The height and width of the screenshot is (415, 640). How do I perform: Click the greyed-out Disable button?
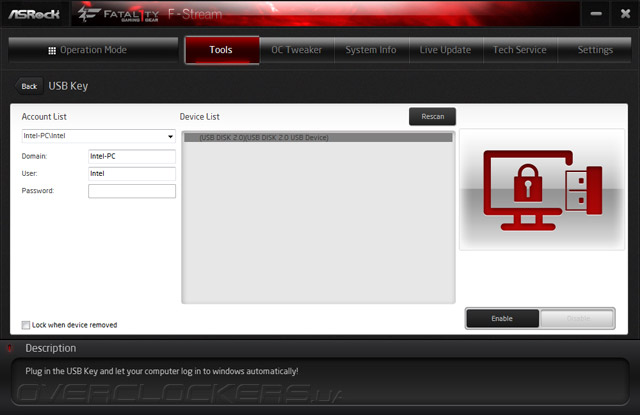577,318
